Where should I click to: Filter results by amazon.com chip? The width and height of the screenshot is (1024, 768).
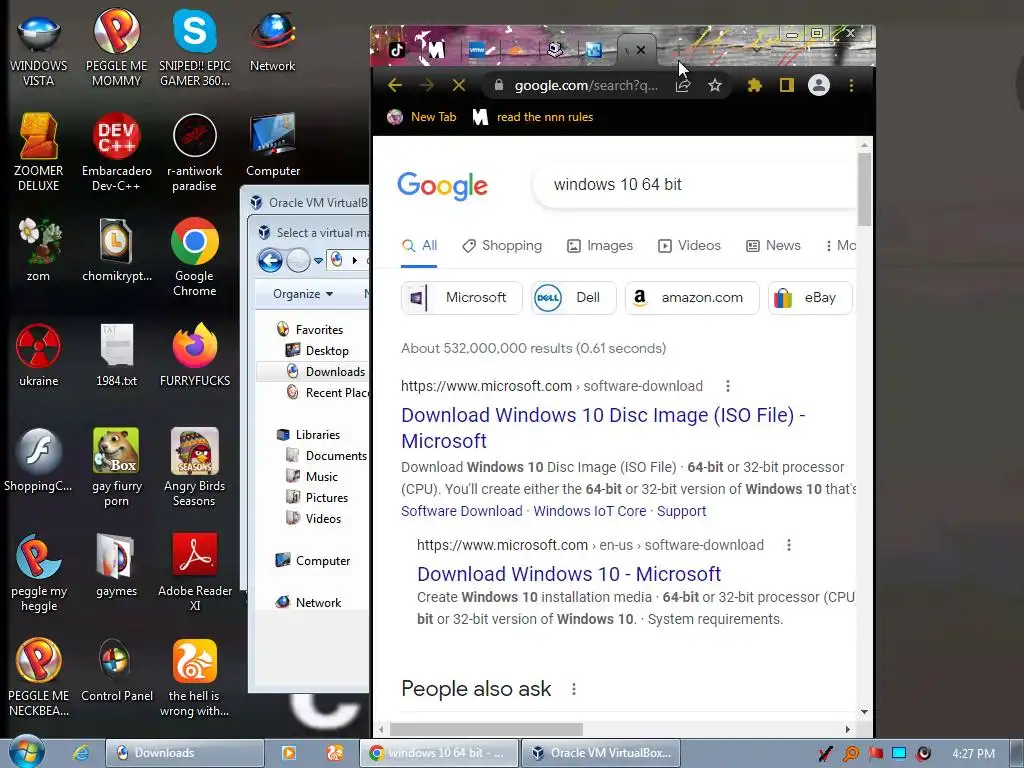click(x=692, y=298)
